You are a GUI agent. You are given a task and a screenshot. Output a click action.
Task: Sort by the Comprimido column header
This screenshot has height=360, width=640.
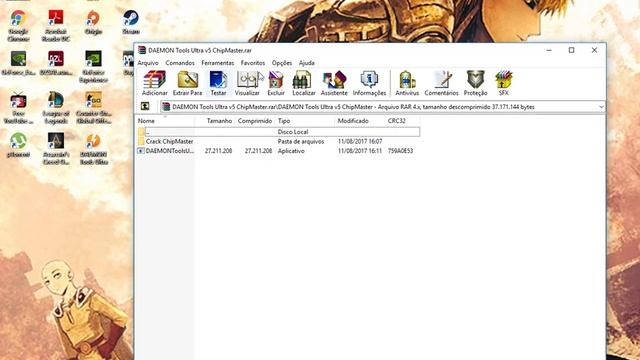255,121
